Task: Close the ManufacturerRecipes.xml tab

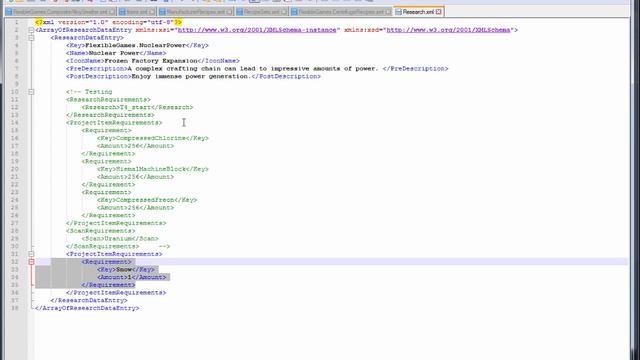Action: pos(229,12)
